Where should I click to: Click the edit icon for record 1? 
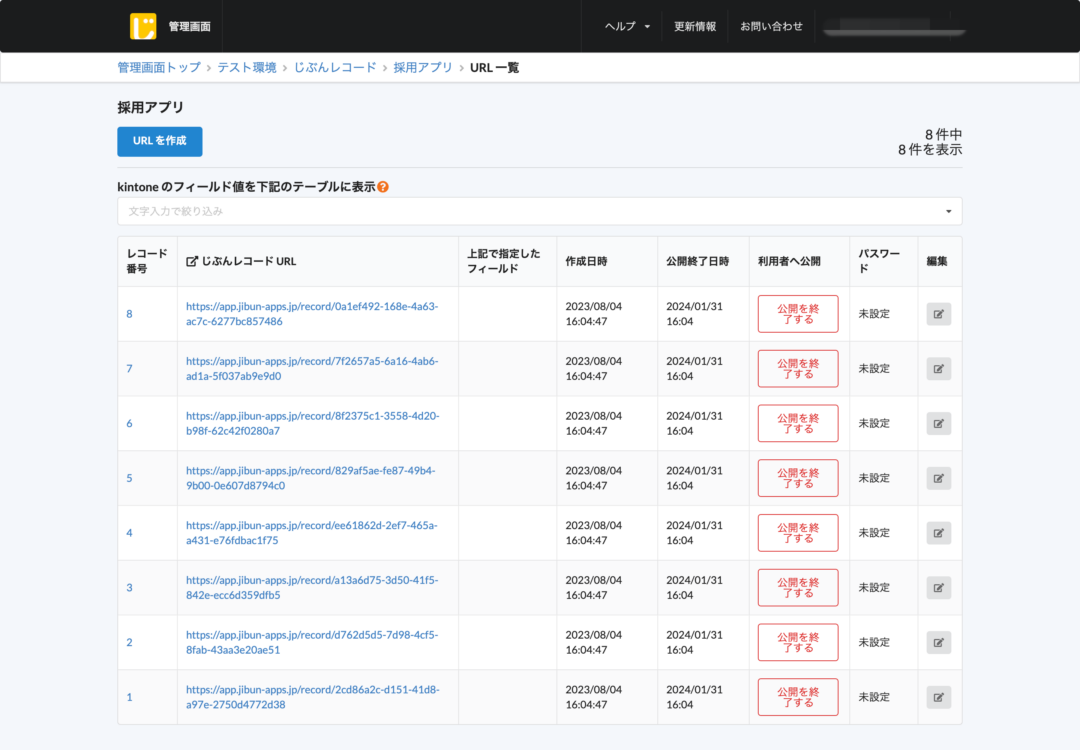[938, 697]
